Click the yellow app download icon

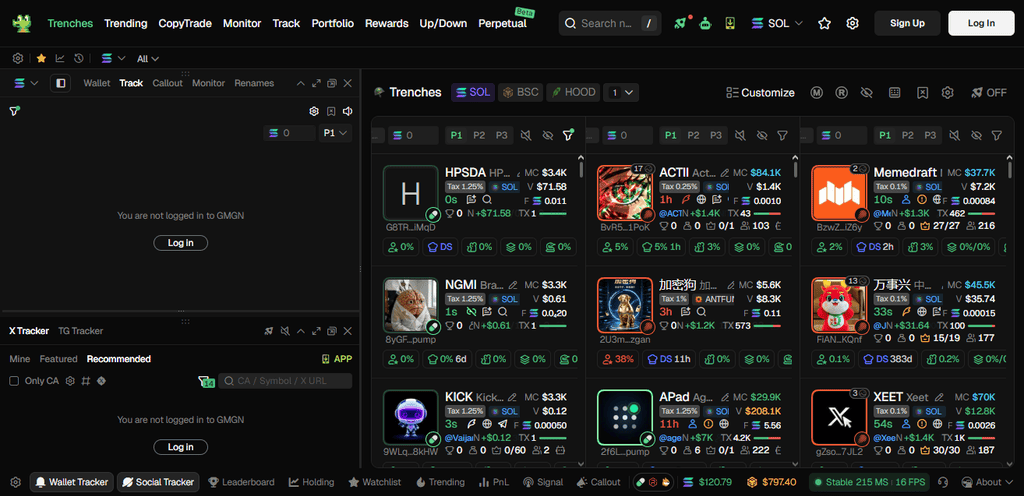coord(729,23)
